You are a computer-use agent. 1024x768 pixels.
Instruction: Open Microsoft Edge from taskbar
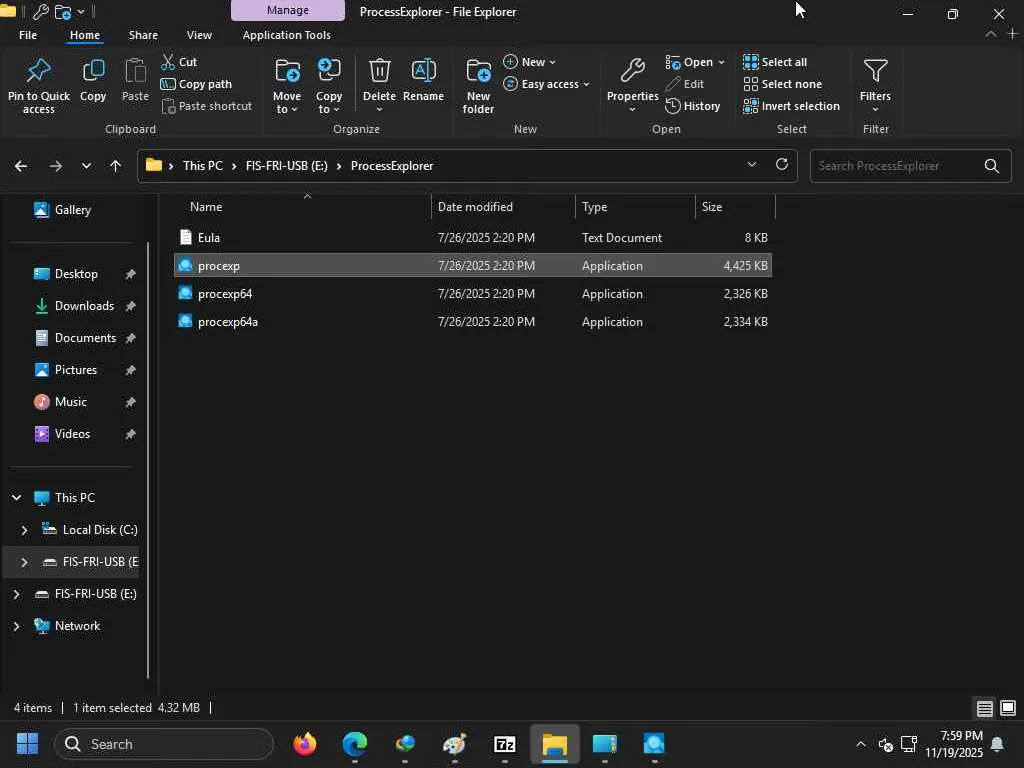pos(355,744)
